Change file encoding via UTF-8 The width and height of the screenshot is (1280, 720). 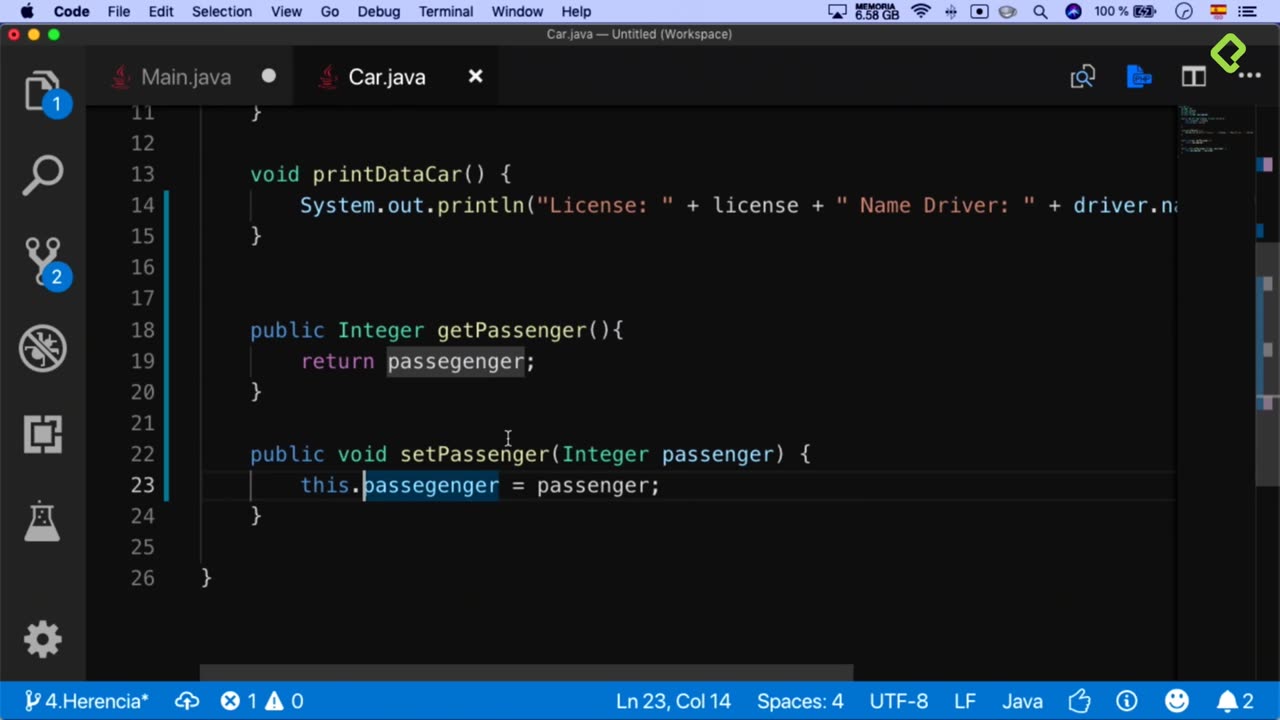click(899, 701)
